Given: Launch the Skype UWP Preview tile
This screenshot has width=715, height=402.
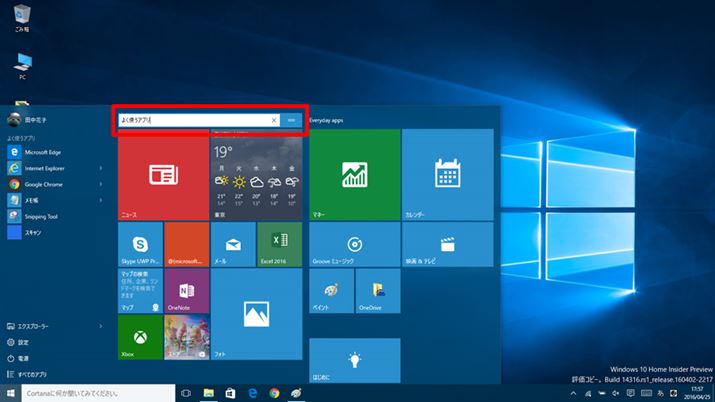Looking at the screenshot, I should 140,244.
